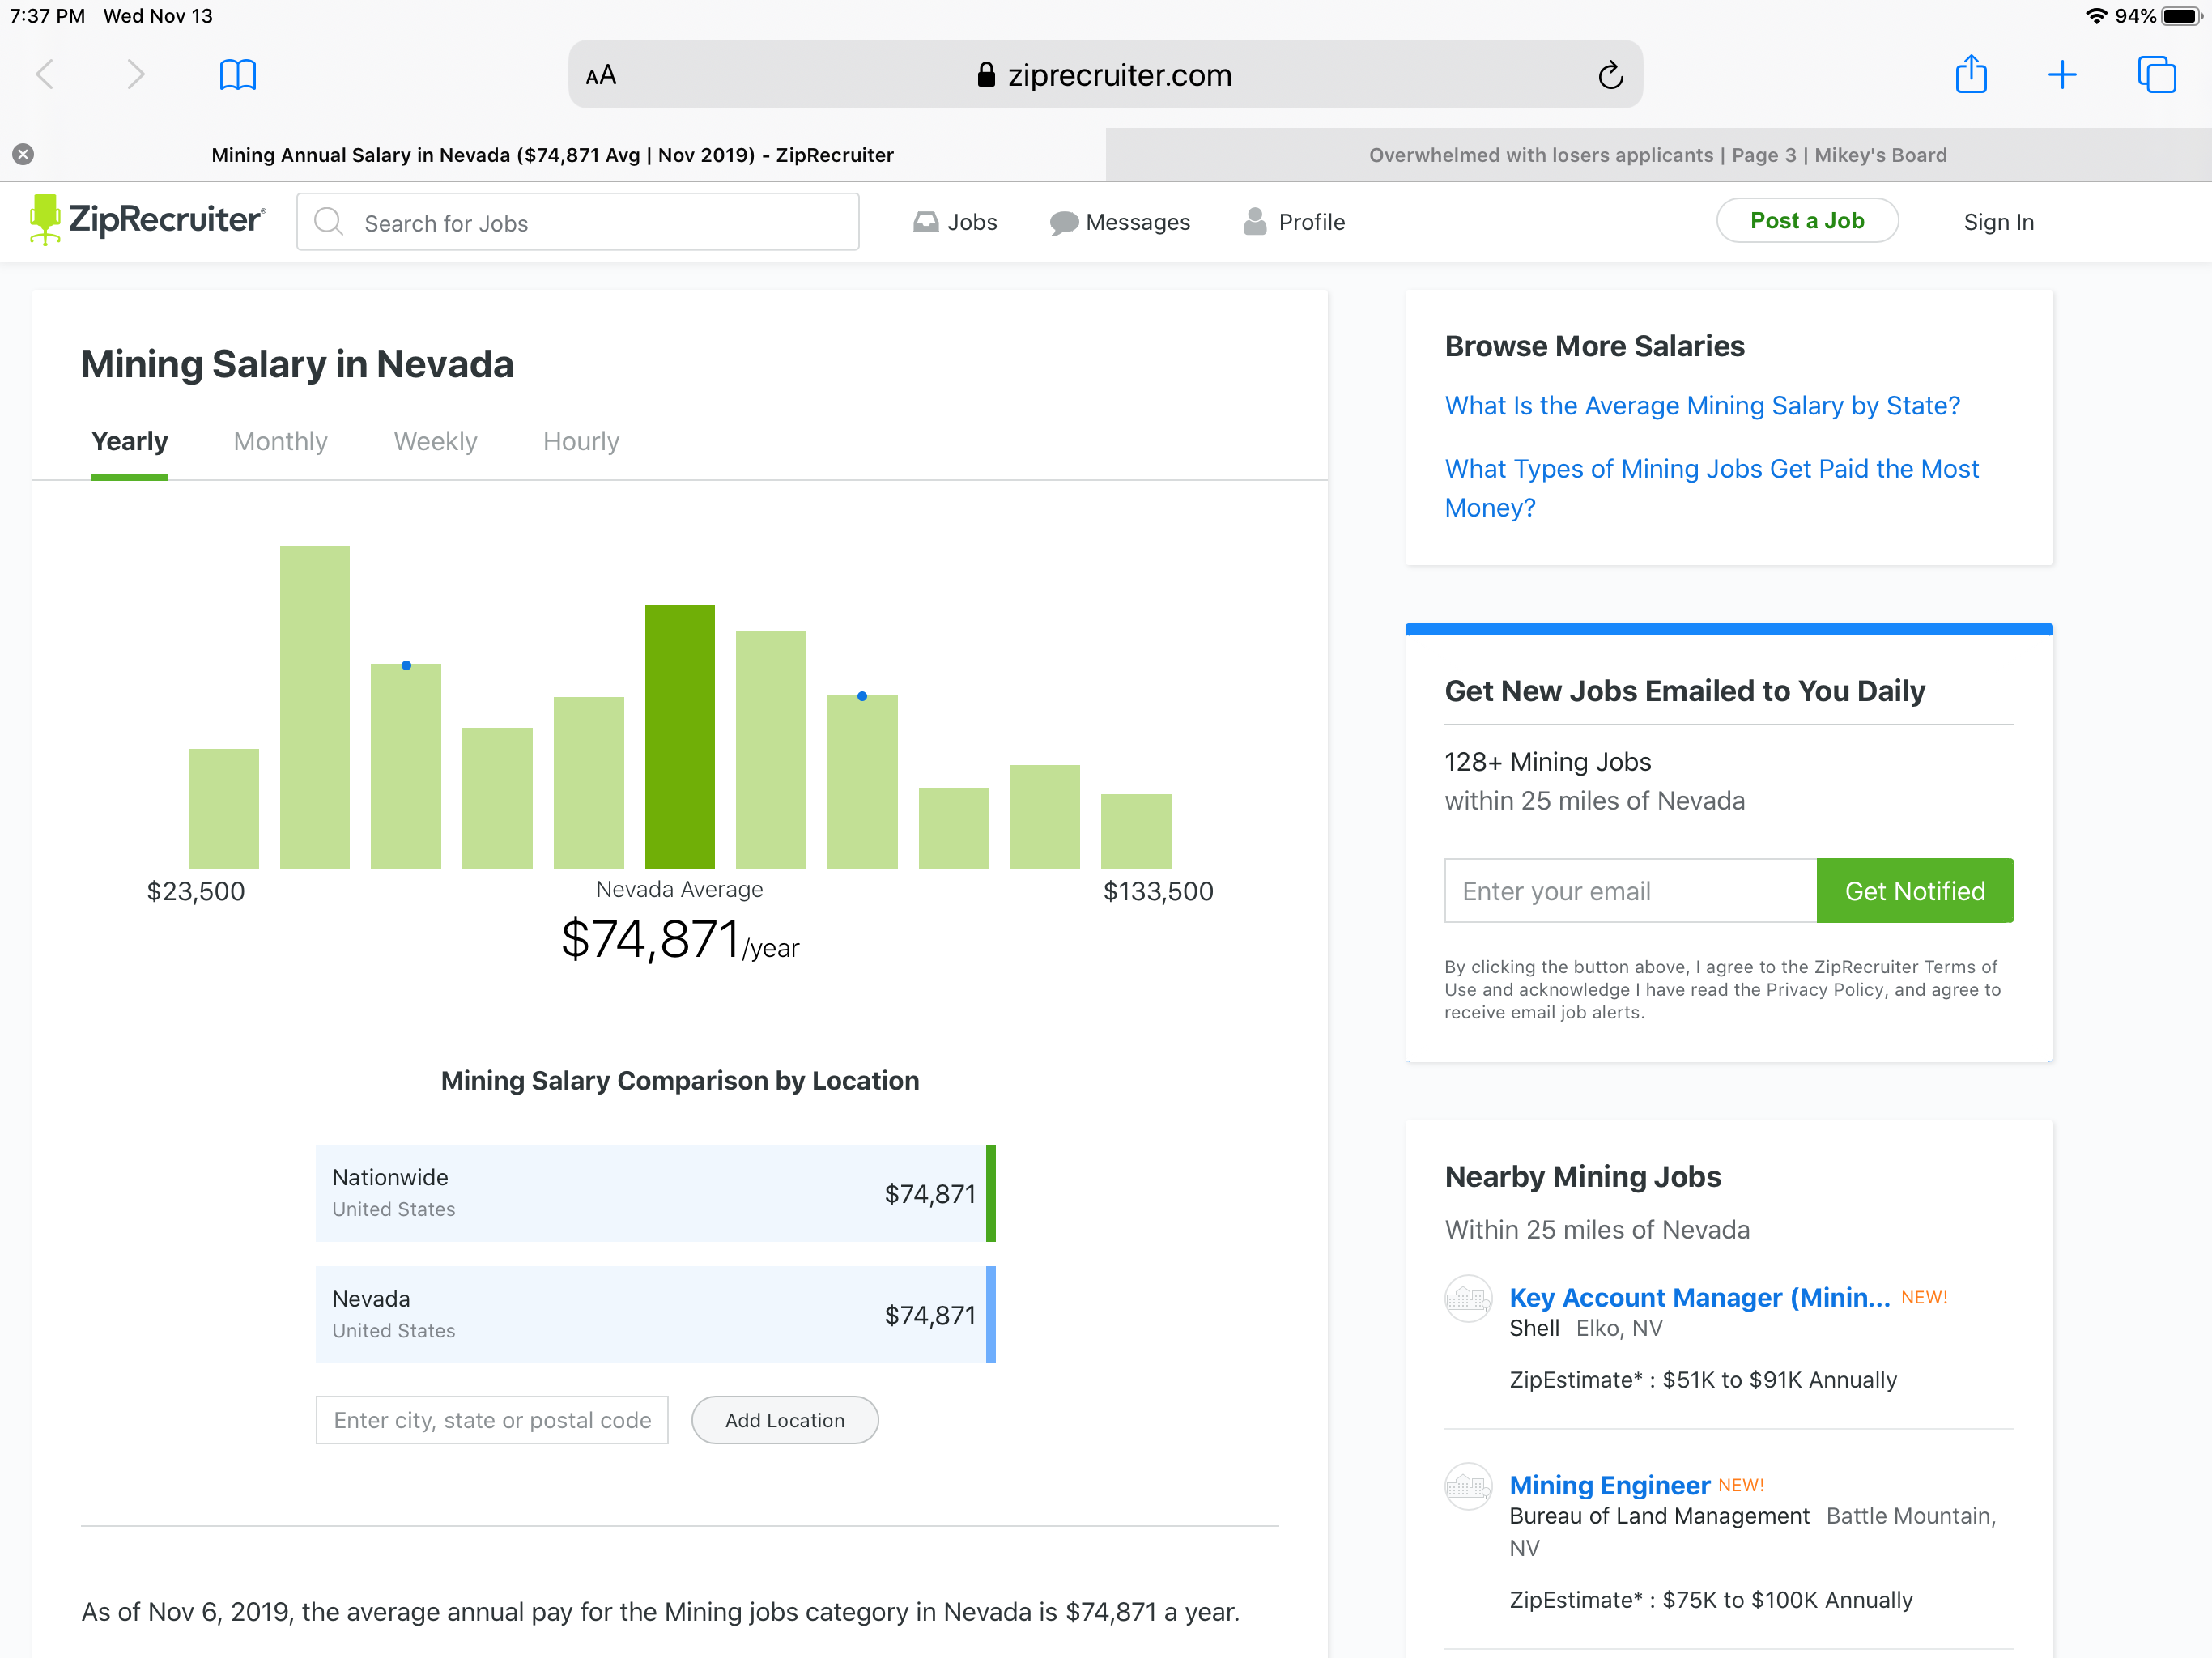Open Messages in the navigation bar
This screenshot has width=2212, height=1658.
point(1119,222)
